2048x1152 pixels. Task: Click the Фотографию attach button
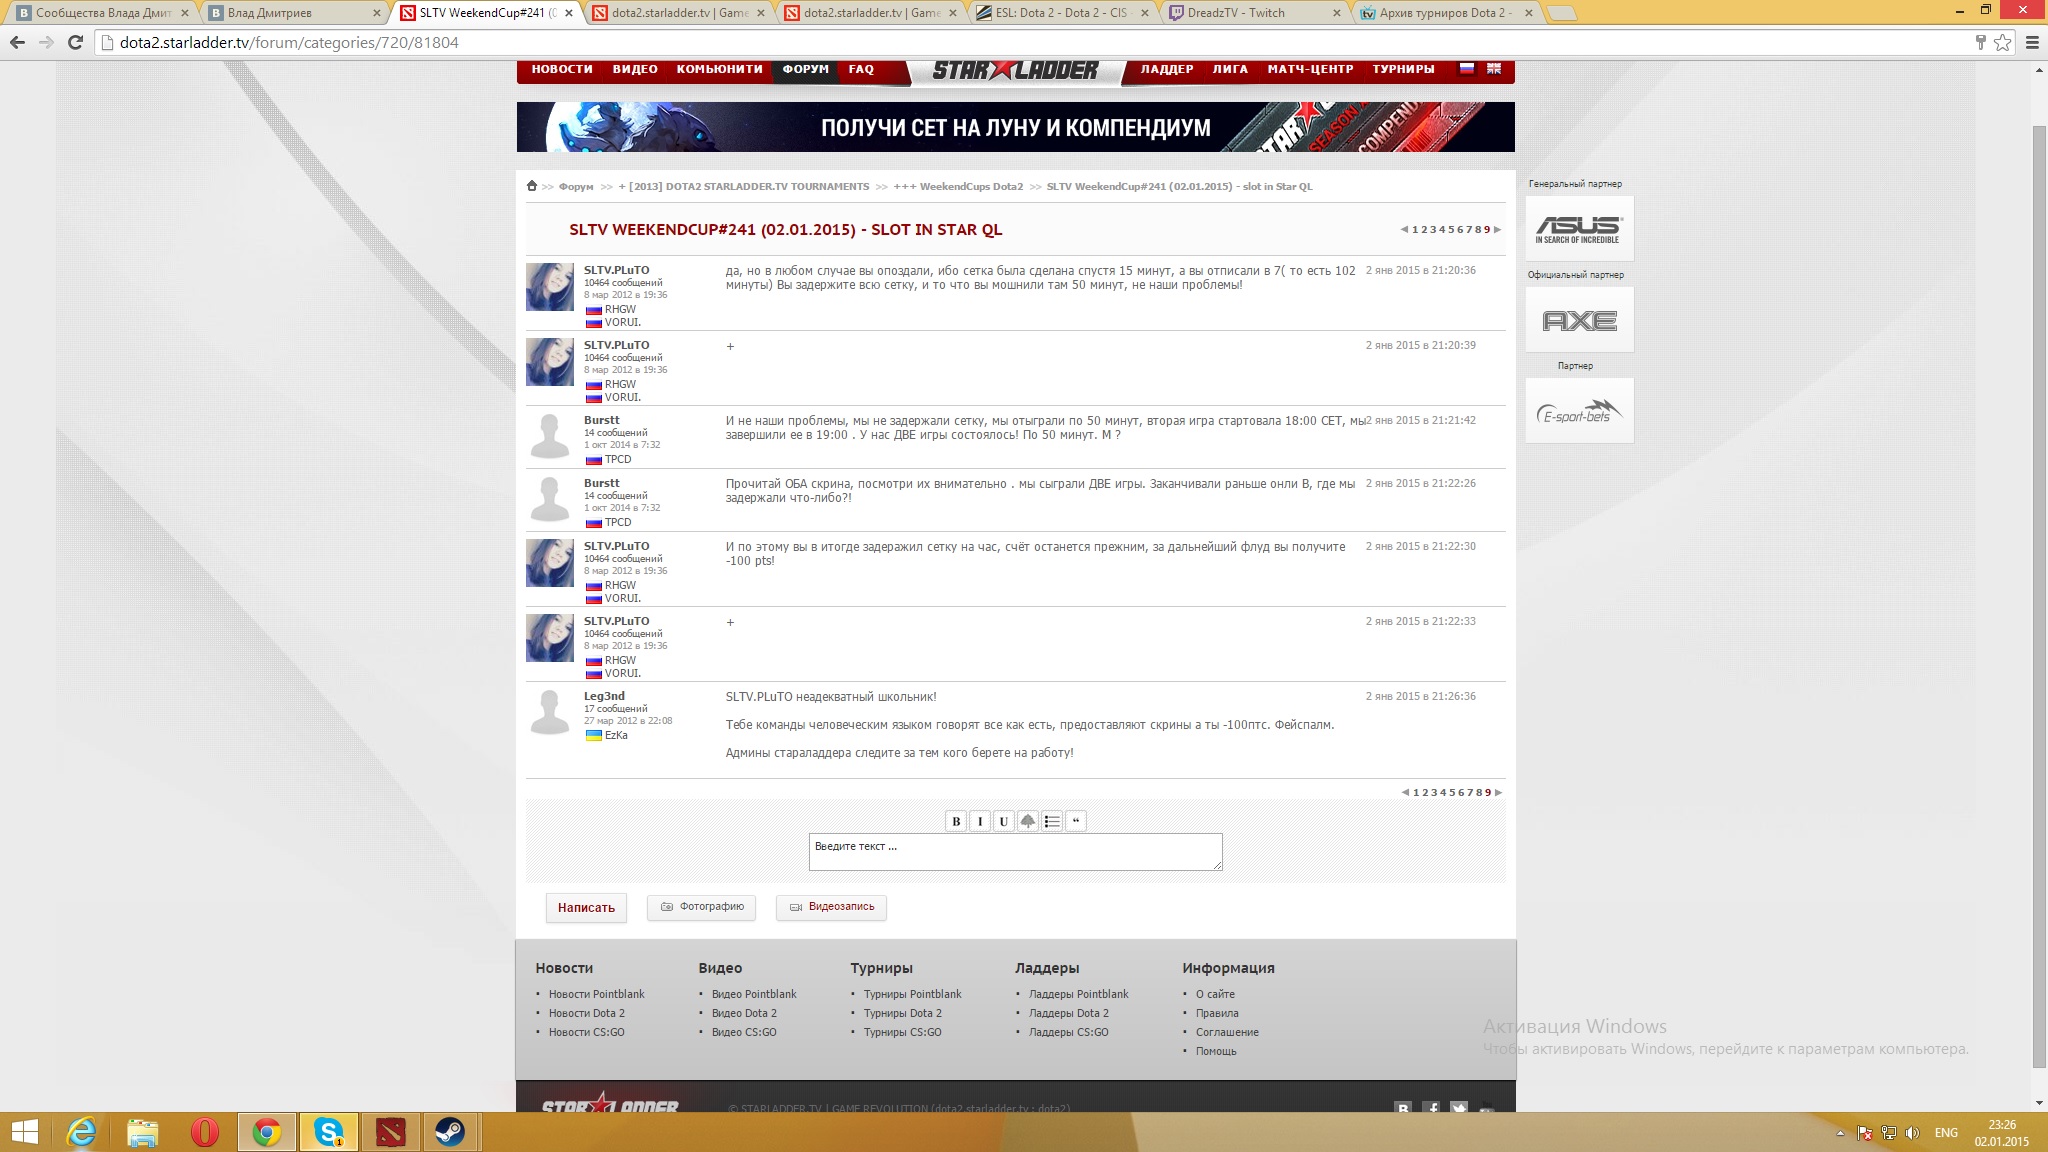pyautogui.click(x=701, y=907)
